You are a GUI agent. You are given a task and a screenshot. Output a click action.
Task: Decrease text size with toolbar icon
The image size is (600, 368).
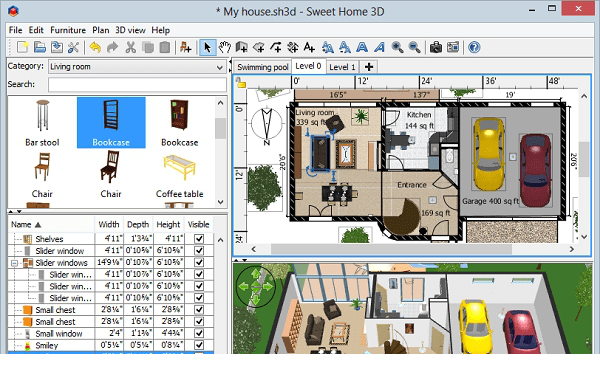tap(345, 47)
